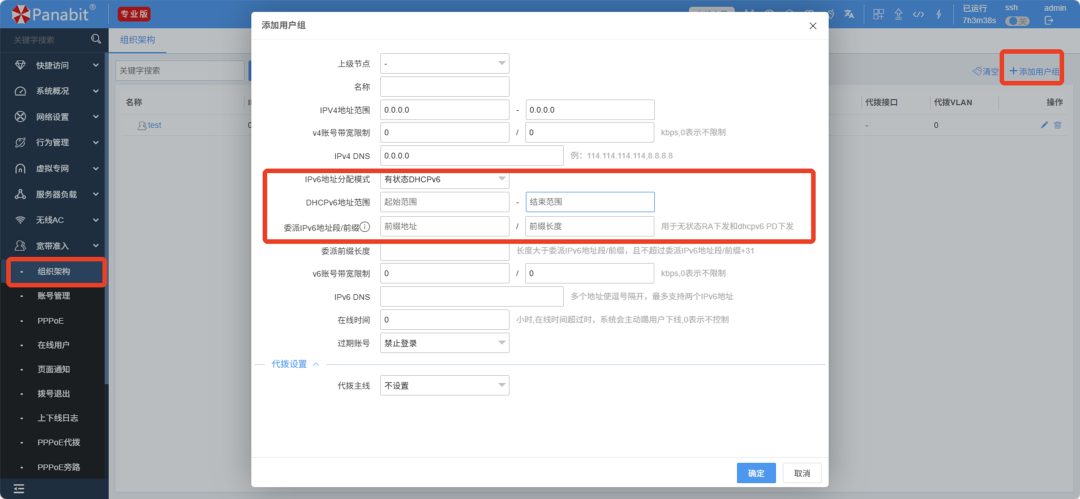
Task: Toggle the ssh switch
Action: point(1017,21)
